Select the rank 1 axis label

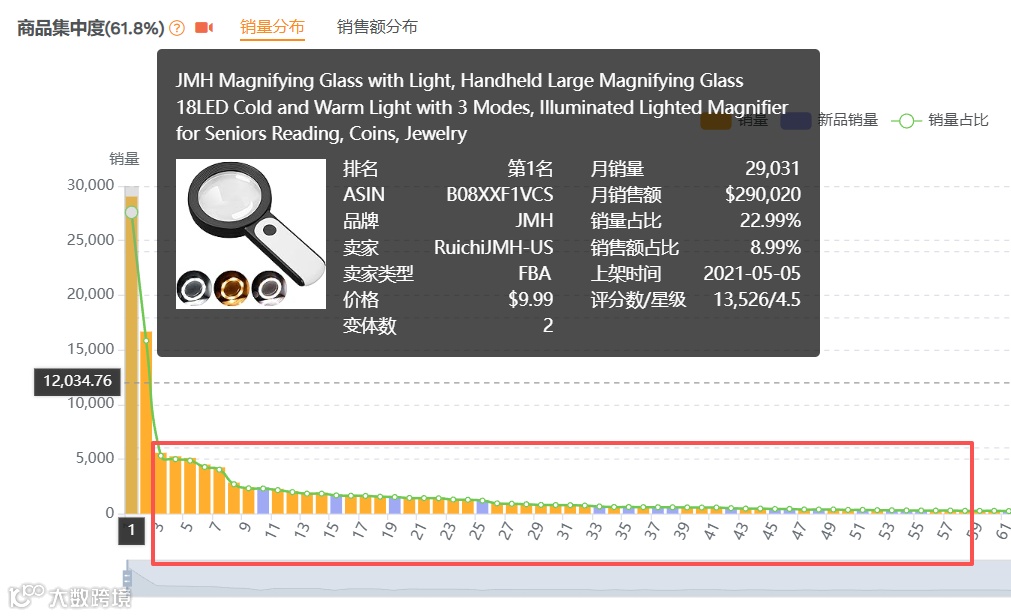click(x=132, y=530)
